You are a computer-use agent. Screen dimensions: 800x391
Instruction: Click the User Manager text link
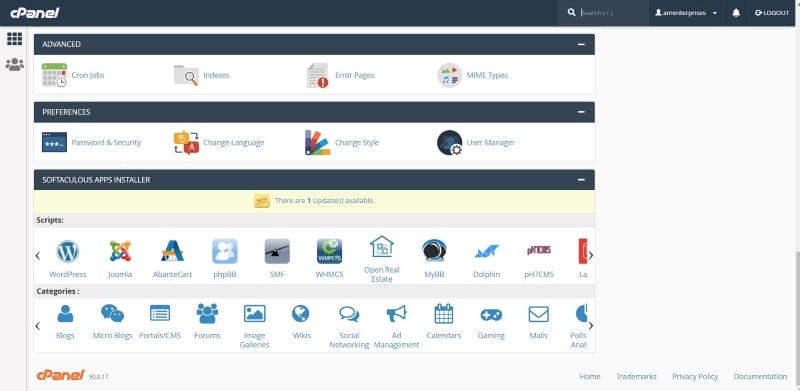[x=491, y=142]
